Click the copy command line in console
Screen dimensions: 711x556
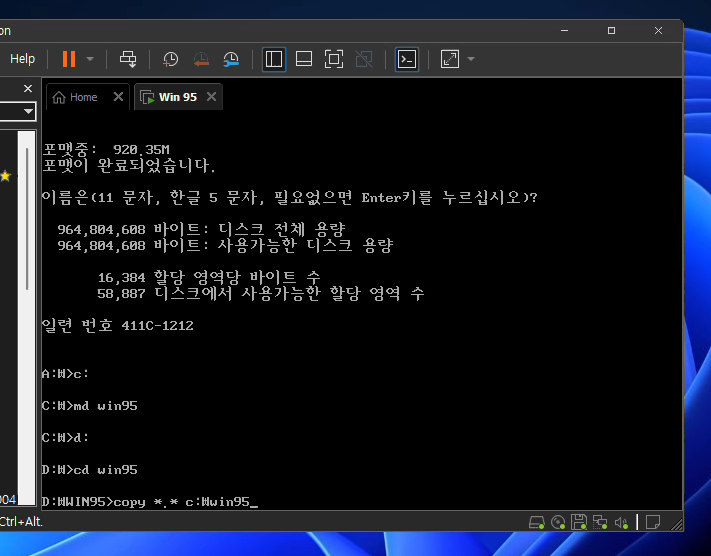(x=150, y=502)
